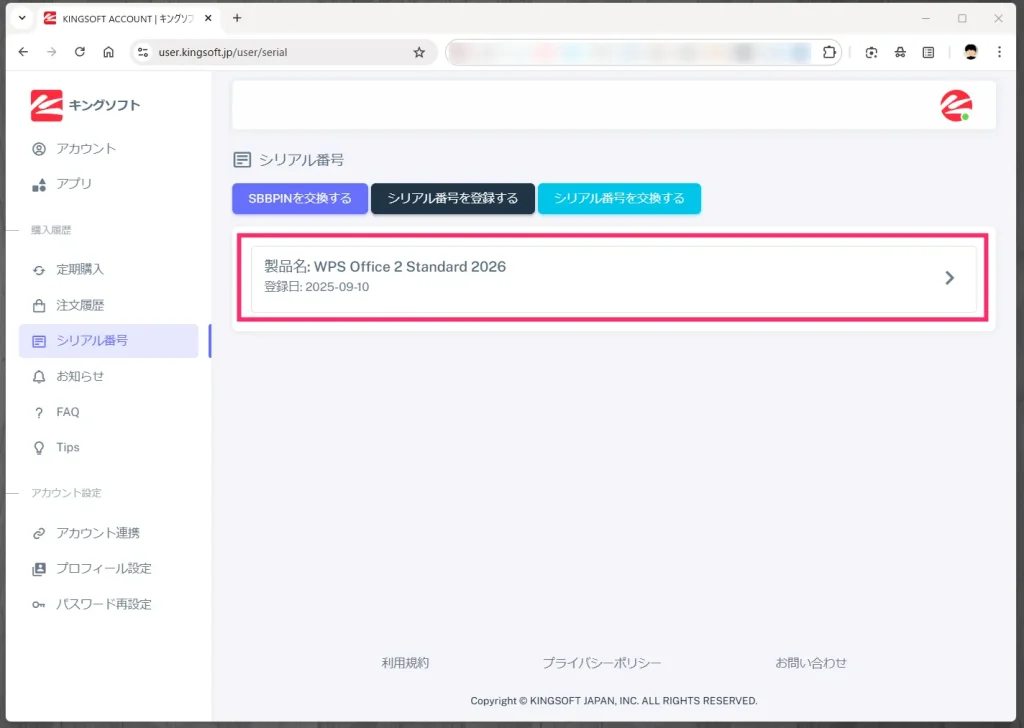This screenshot has width=1024, height=728.
Task: Reload the page
Action: tap(80, 52)
